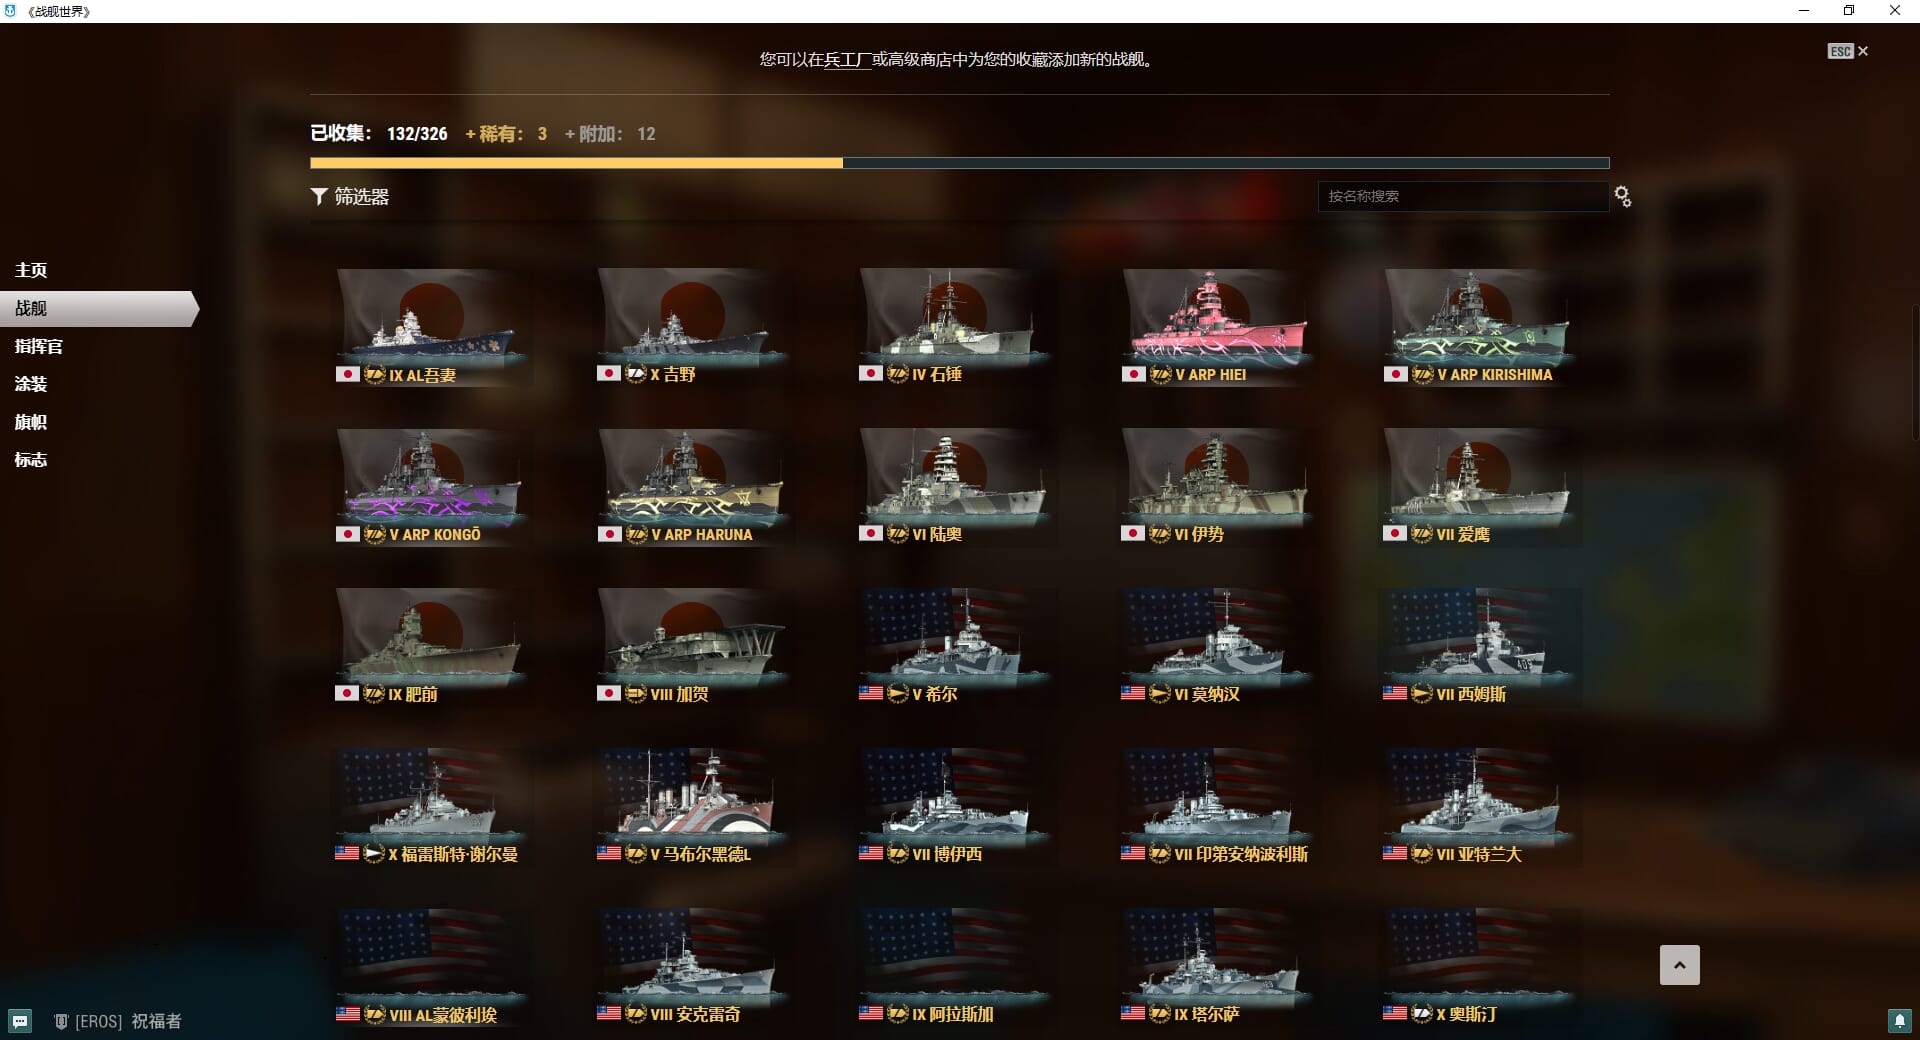Click the US flag icon of V 希尔

click(x=870, y=693)
